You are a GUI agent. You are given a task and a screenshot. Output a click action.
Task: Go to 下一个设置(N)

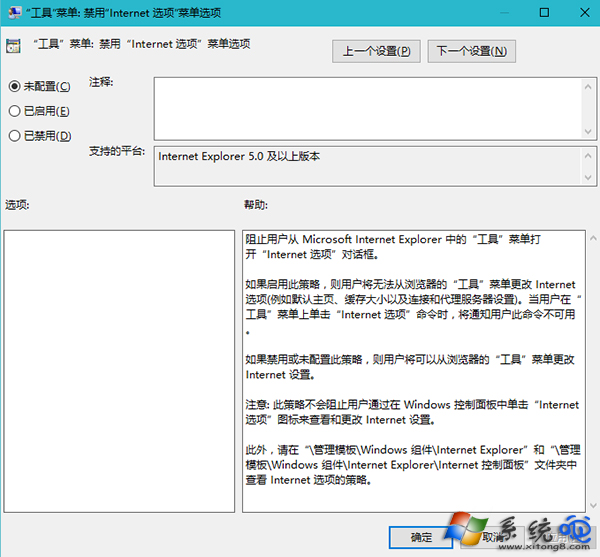tap(471, 51)
